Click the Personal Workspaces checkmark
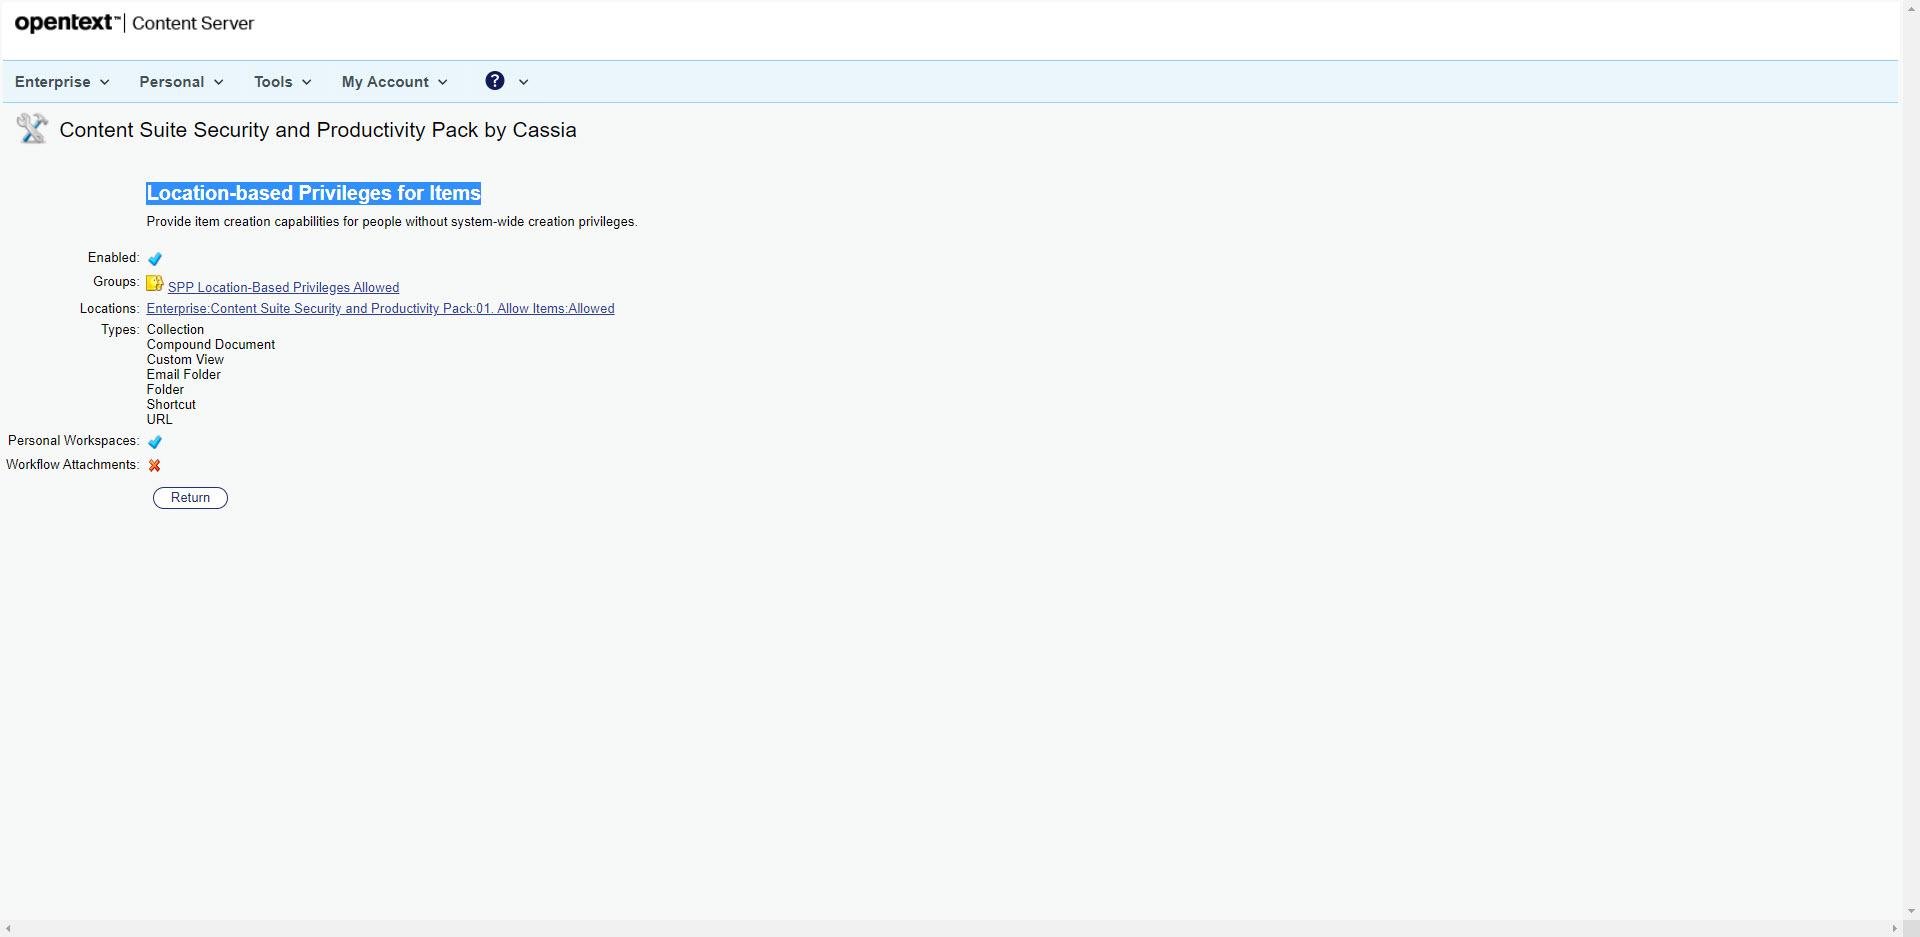1920x937 pixels. point(155,442)
